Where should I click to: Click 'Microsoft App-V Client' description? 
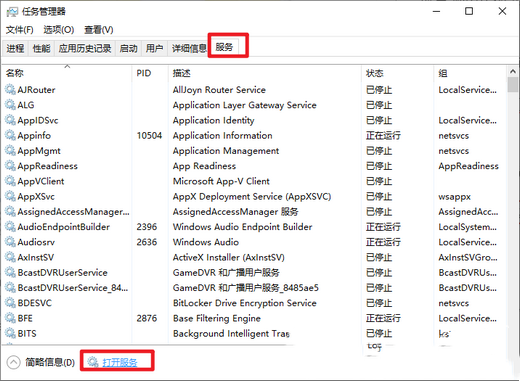pyautogui.click(x=221, y=181)
